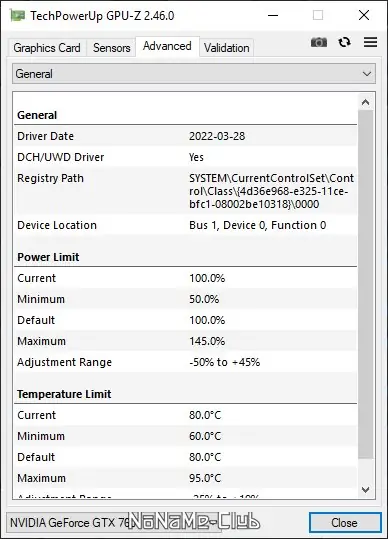Open the Validation tab
The height and width of the screenshot is (539, 388).
[x=226, y=47]
